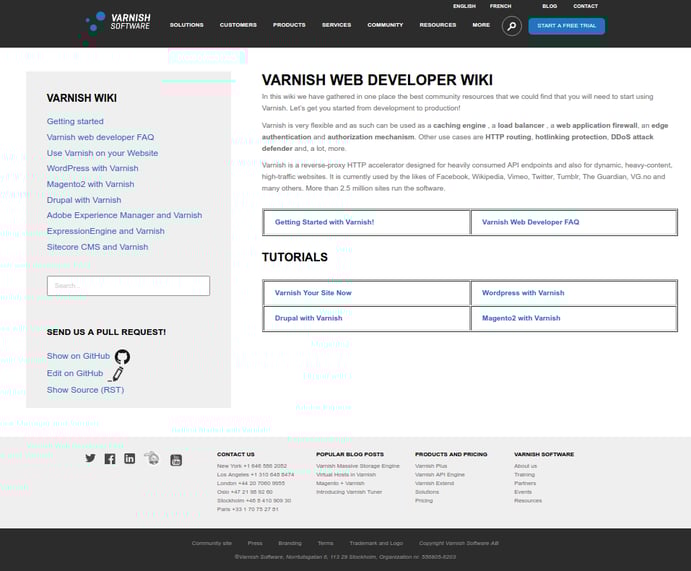The image size is (691, 571).
Task: Open Magento2 with Varnish sidebar link
Action: pyautogui.click(x=90, y=184)
